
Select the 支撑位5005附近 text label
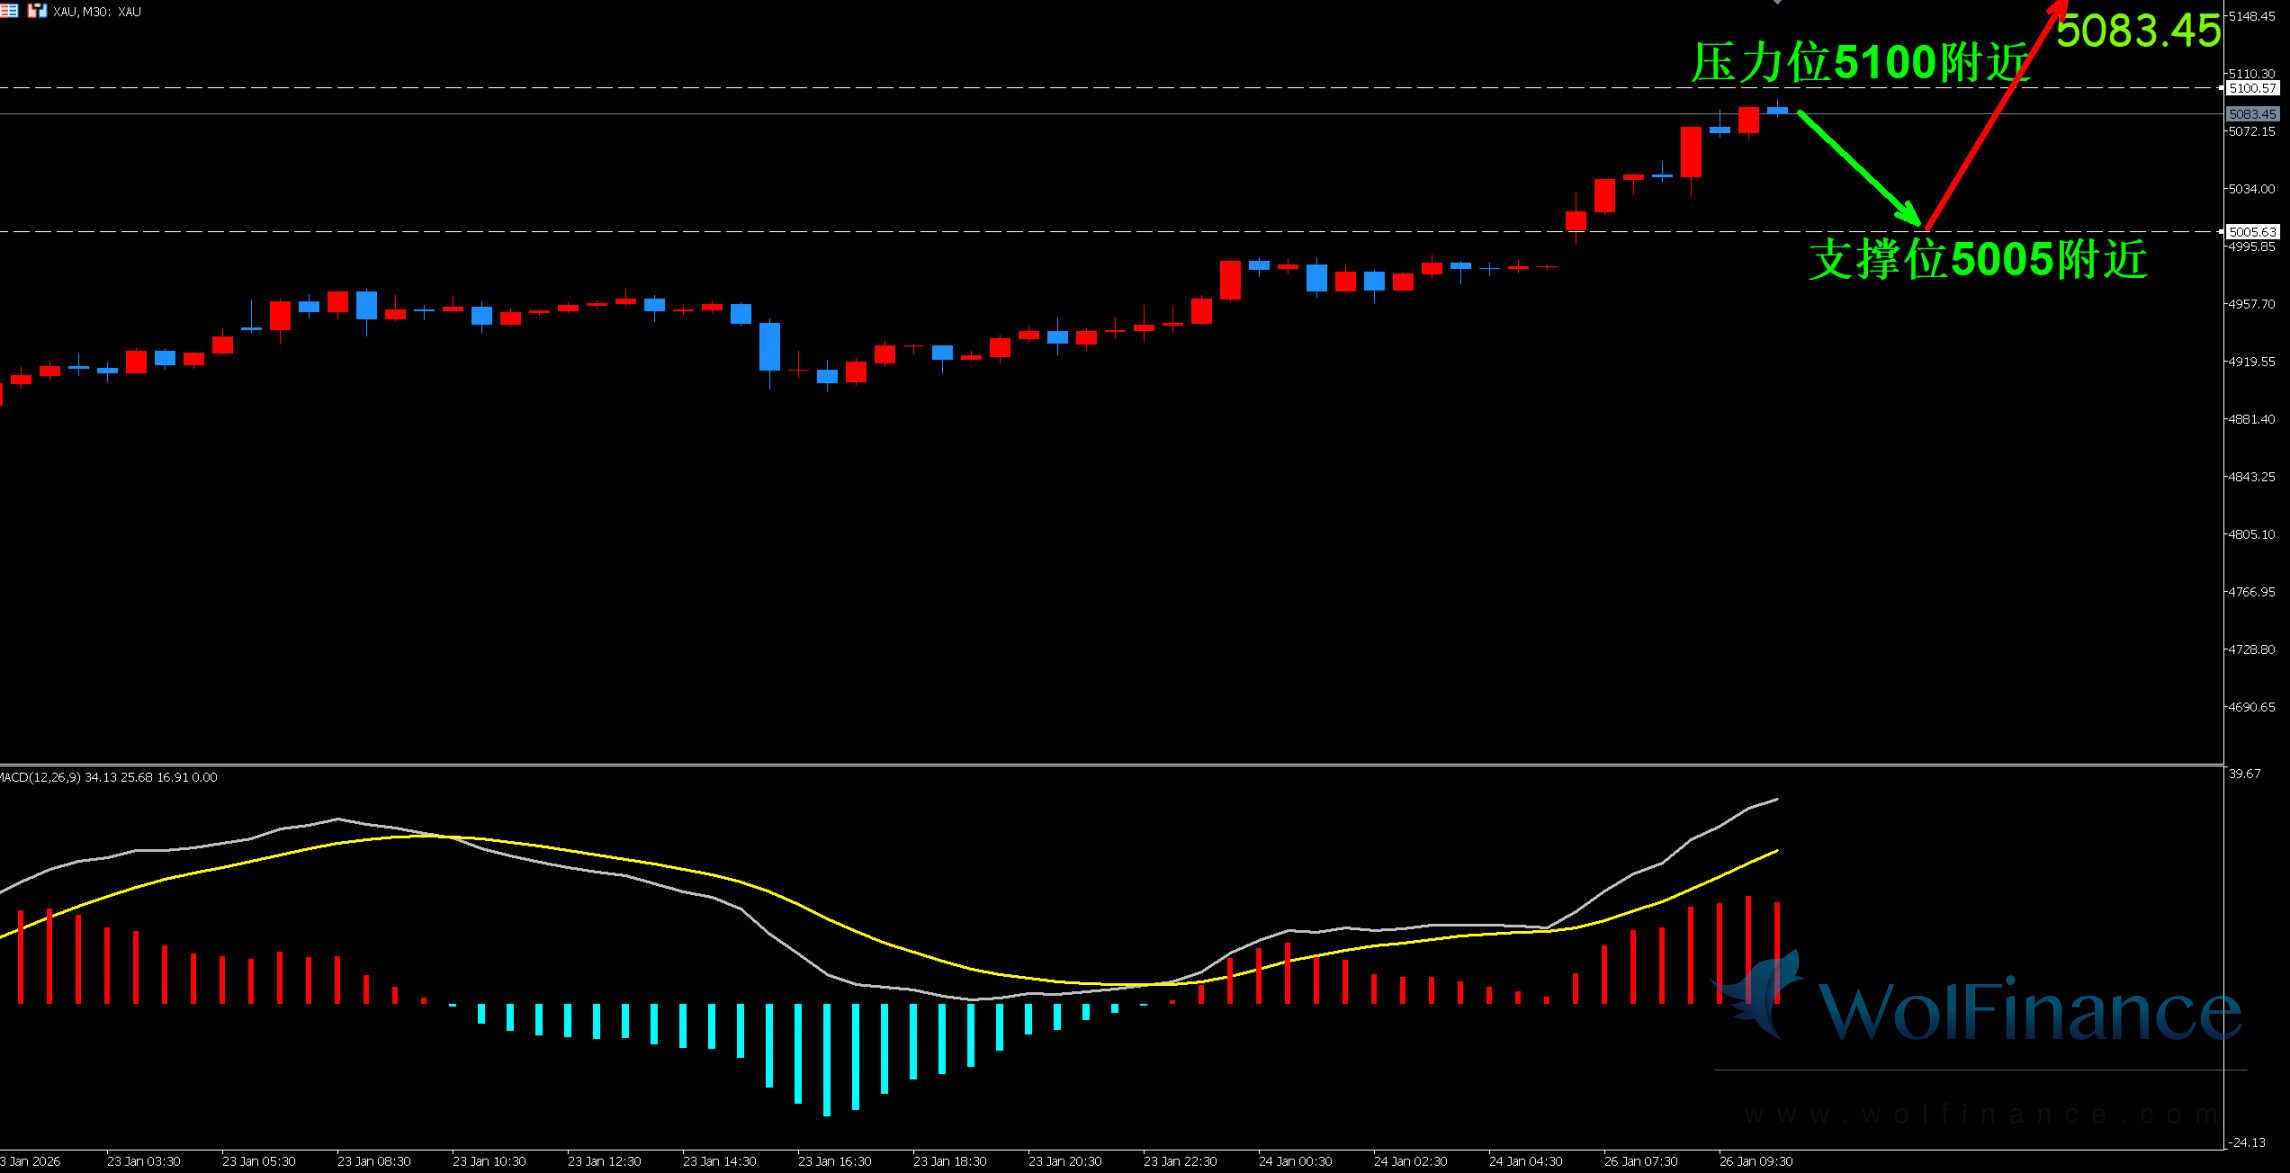click(1978, 259)
